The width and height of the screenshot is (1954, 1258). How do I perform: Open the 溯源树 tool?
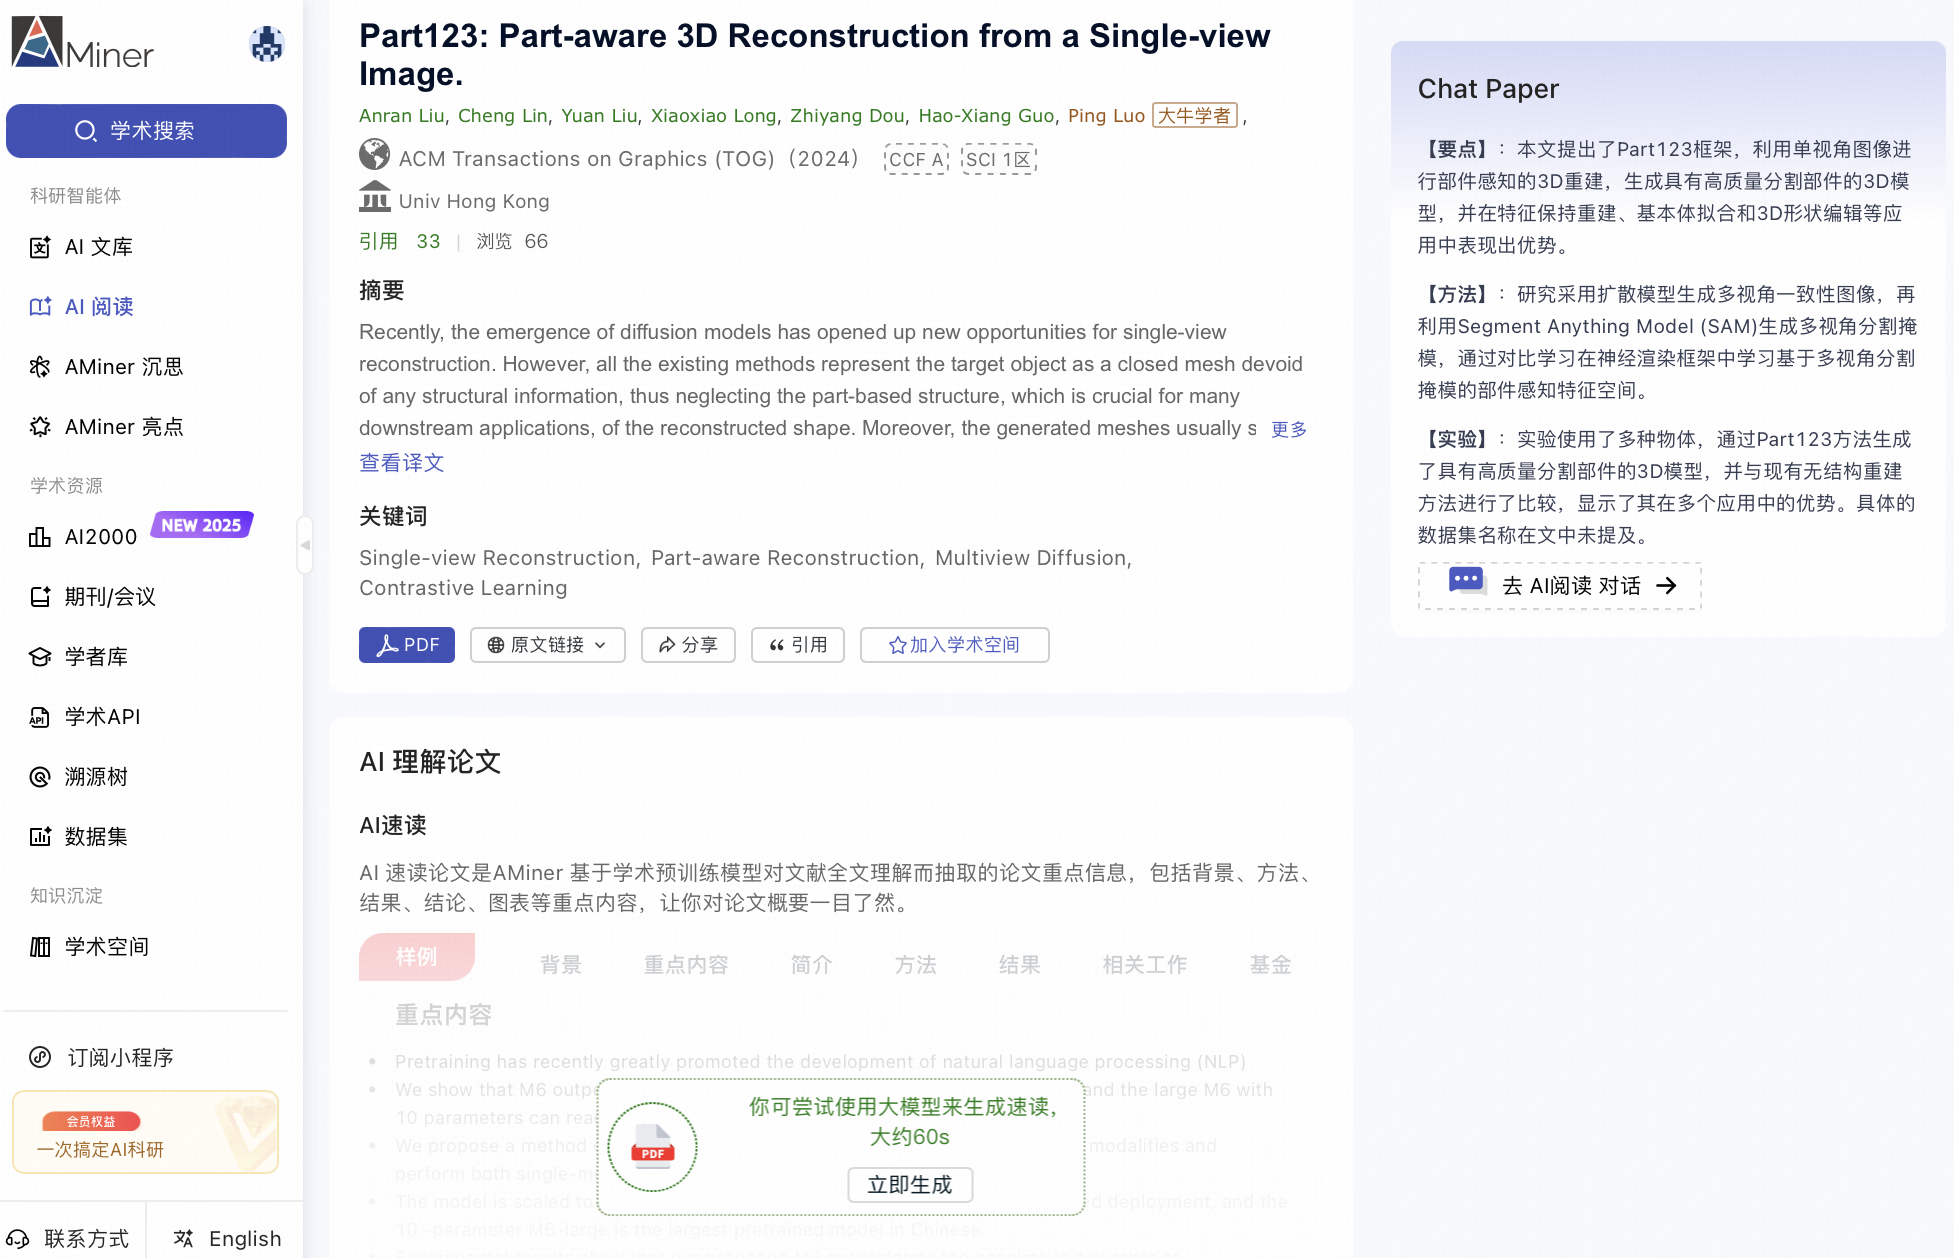95,777
